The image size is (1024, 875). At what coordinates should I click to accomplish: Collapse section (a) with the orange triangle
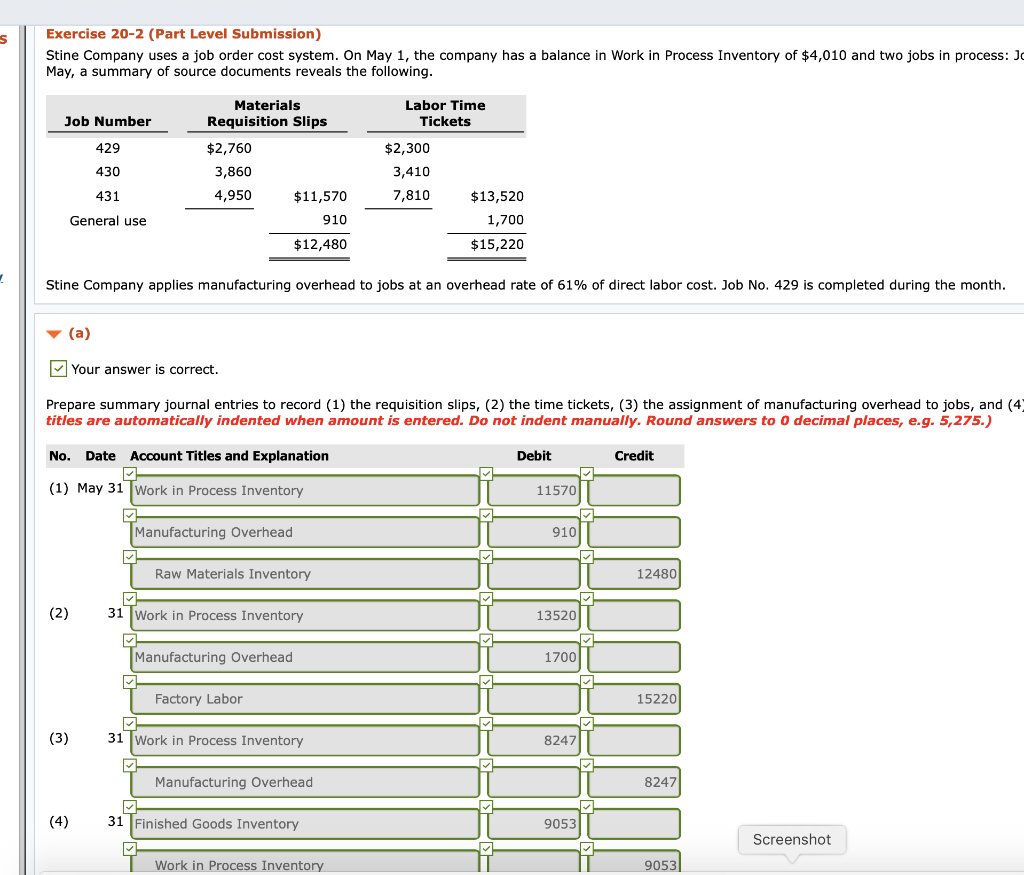(x=54, y=335)
